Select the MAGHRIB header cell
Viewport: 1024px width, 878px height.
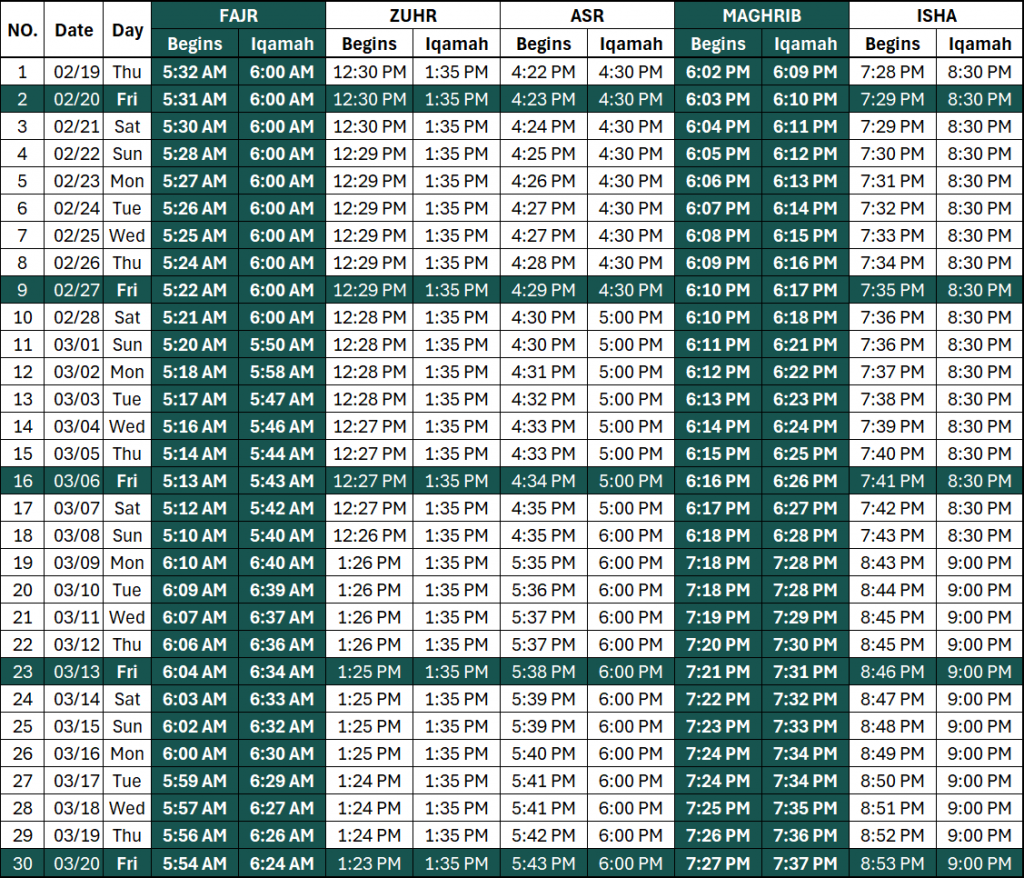tap(762, 15)
